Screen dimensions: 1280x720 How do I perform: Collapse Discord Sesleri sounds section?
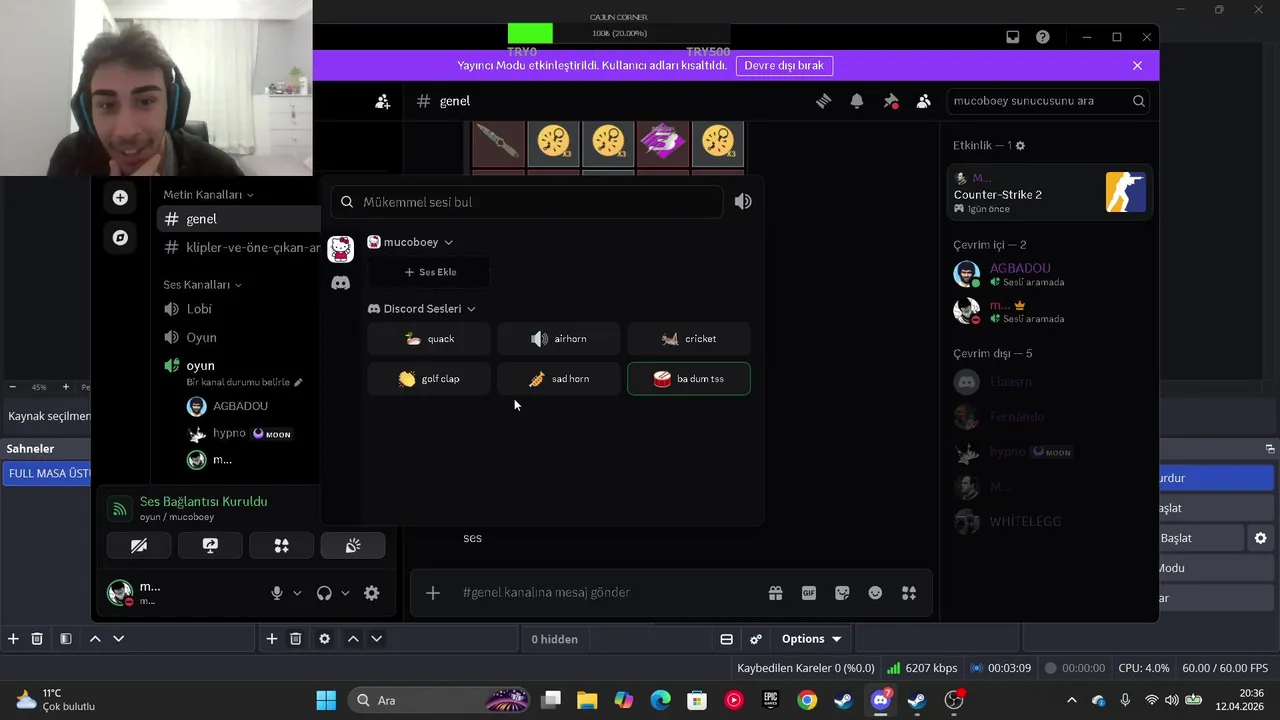(x=422, y=309)
